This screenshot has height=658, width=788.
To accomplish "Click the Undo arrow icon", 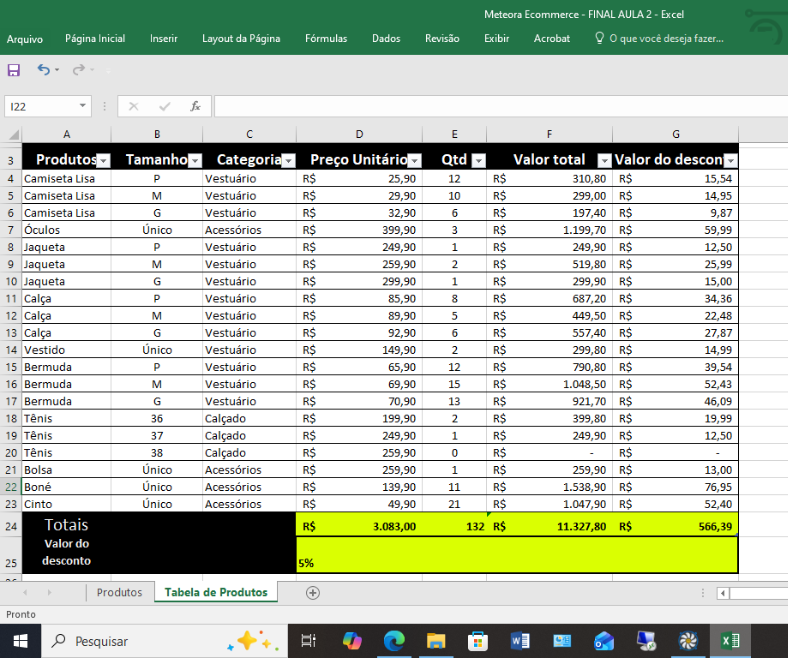I will pyautogui.click(x=43, y=70).
